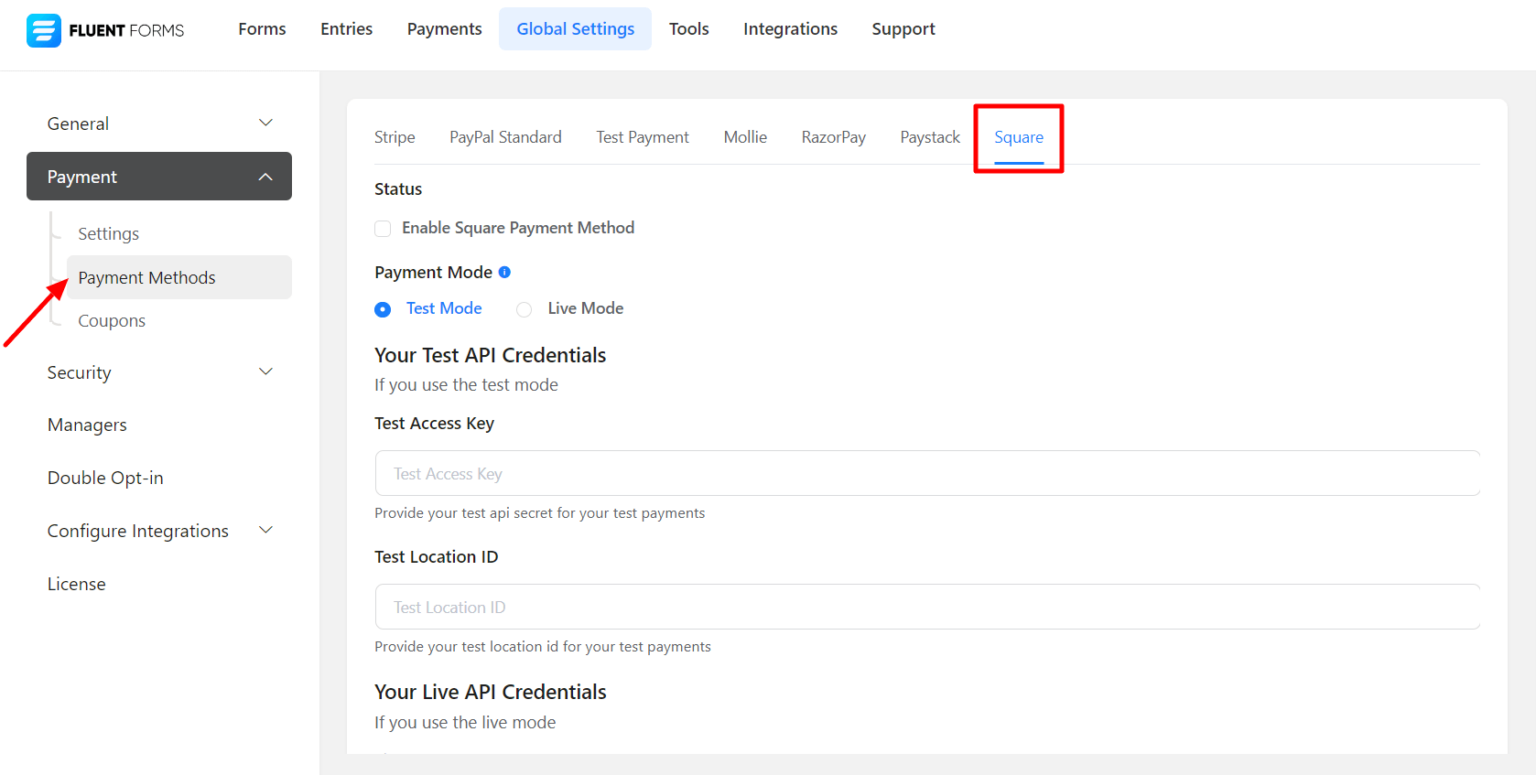Switch to the RazorPay tab

point(833,137)
